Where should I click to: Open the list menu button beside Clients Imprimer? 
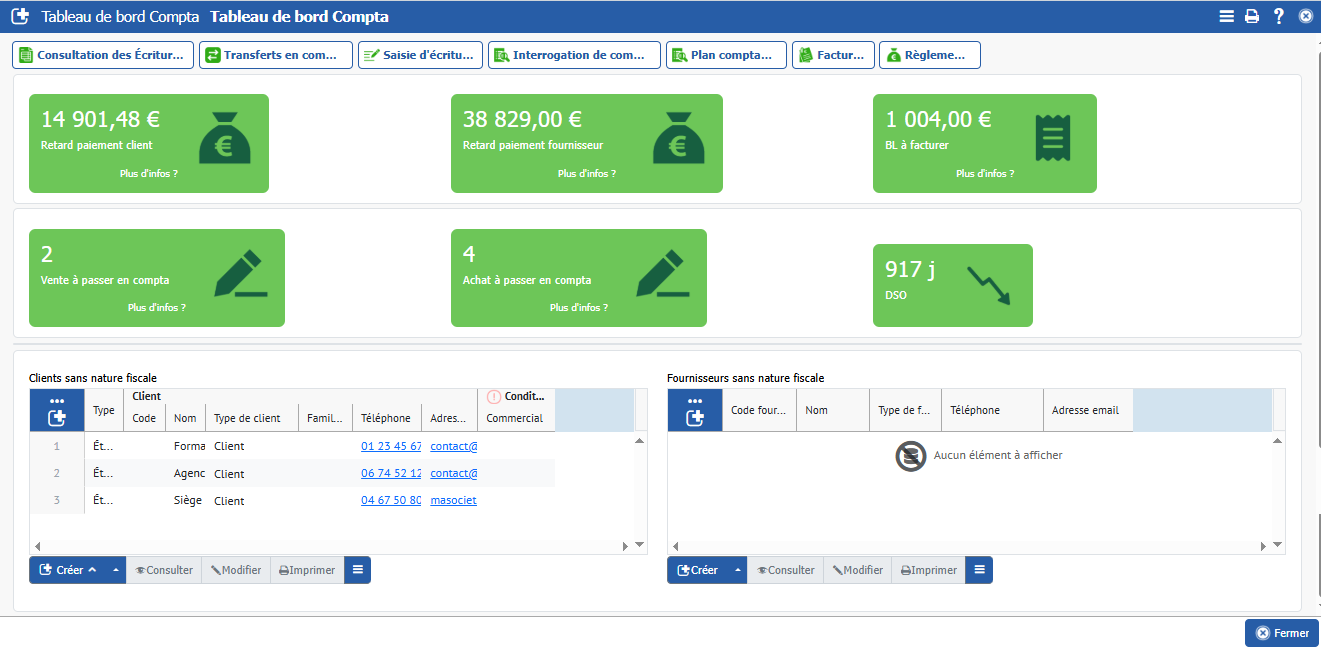coord(357,570)
